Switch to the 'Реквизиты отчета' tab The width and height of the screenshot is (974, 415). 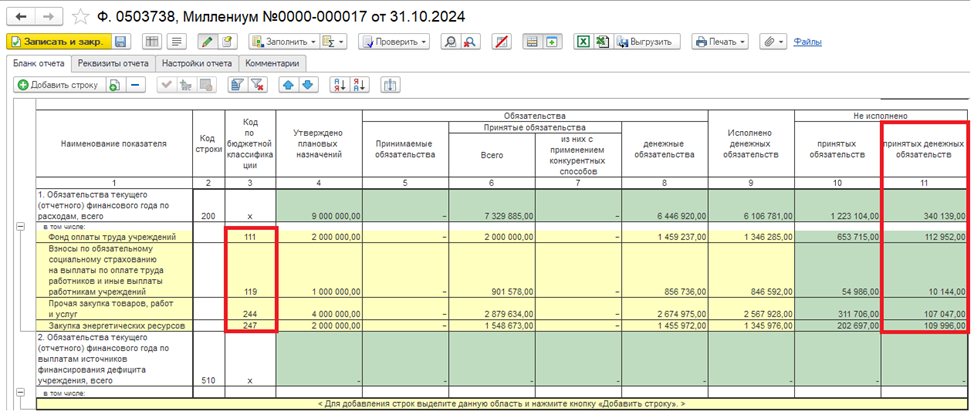coord(113,63)
